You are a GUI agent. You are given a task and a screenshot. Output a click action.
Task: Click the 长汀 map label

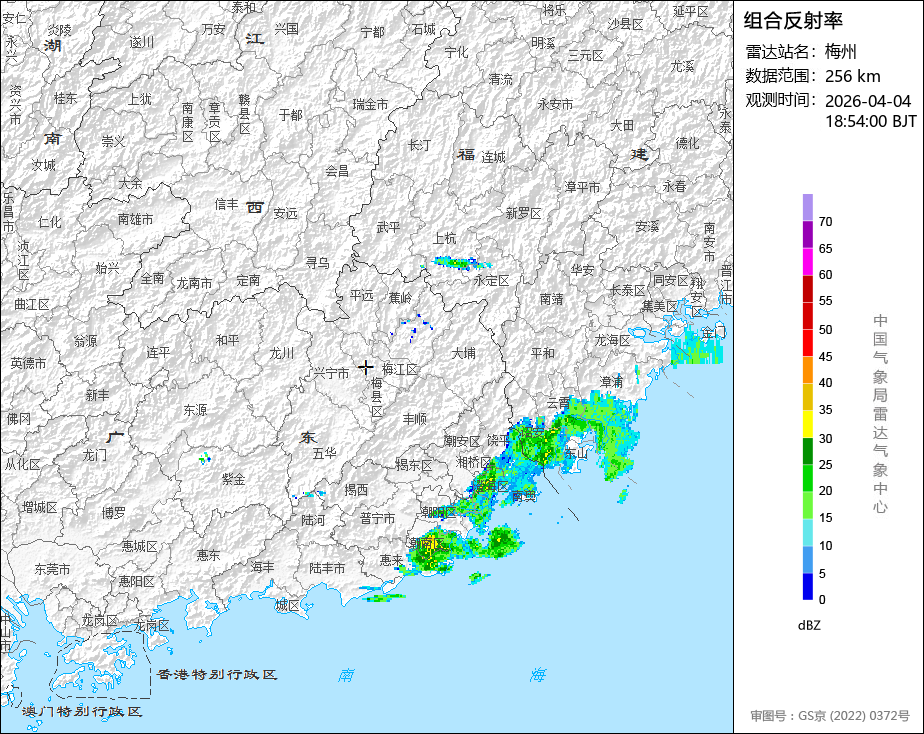[419, 145]
